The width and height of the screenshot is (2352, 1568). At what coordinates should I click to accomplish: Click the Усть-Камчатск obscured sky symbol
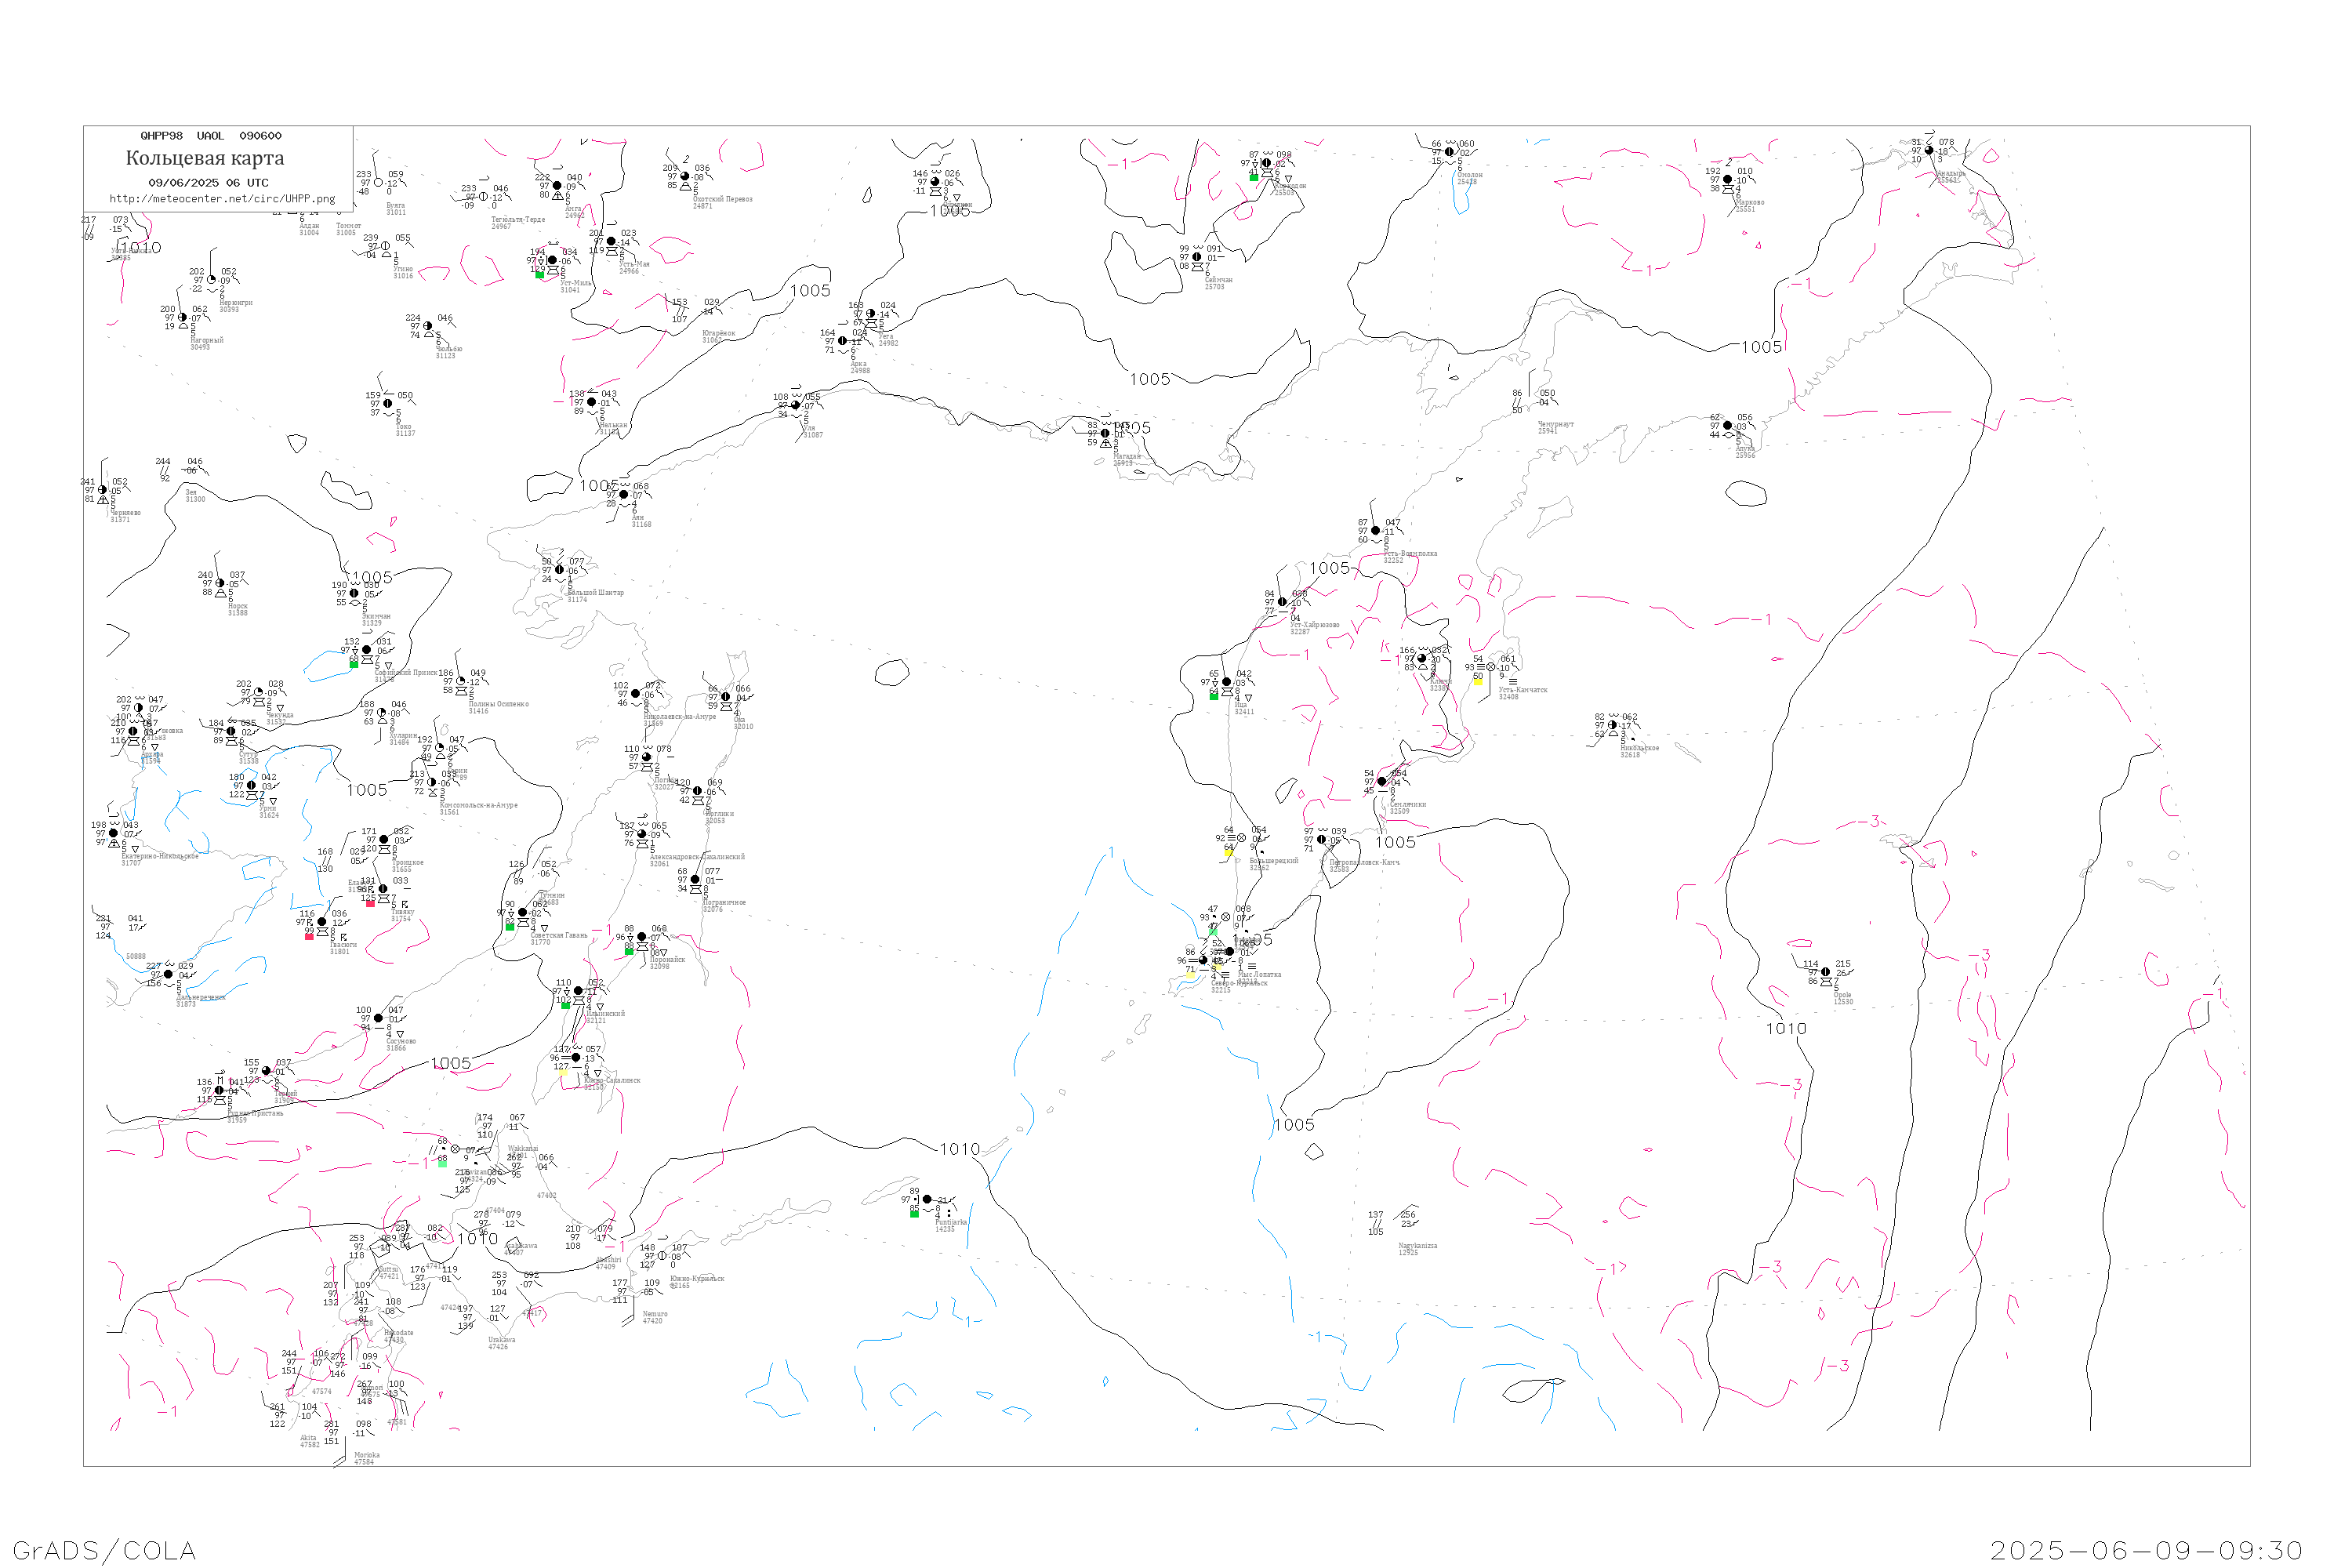click(x=1491, y=667)
